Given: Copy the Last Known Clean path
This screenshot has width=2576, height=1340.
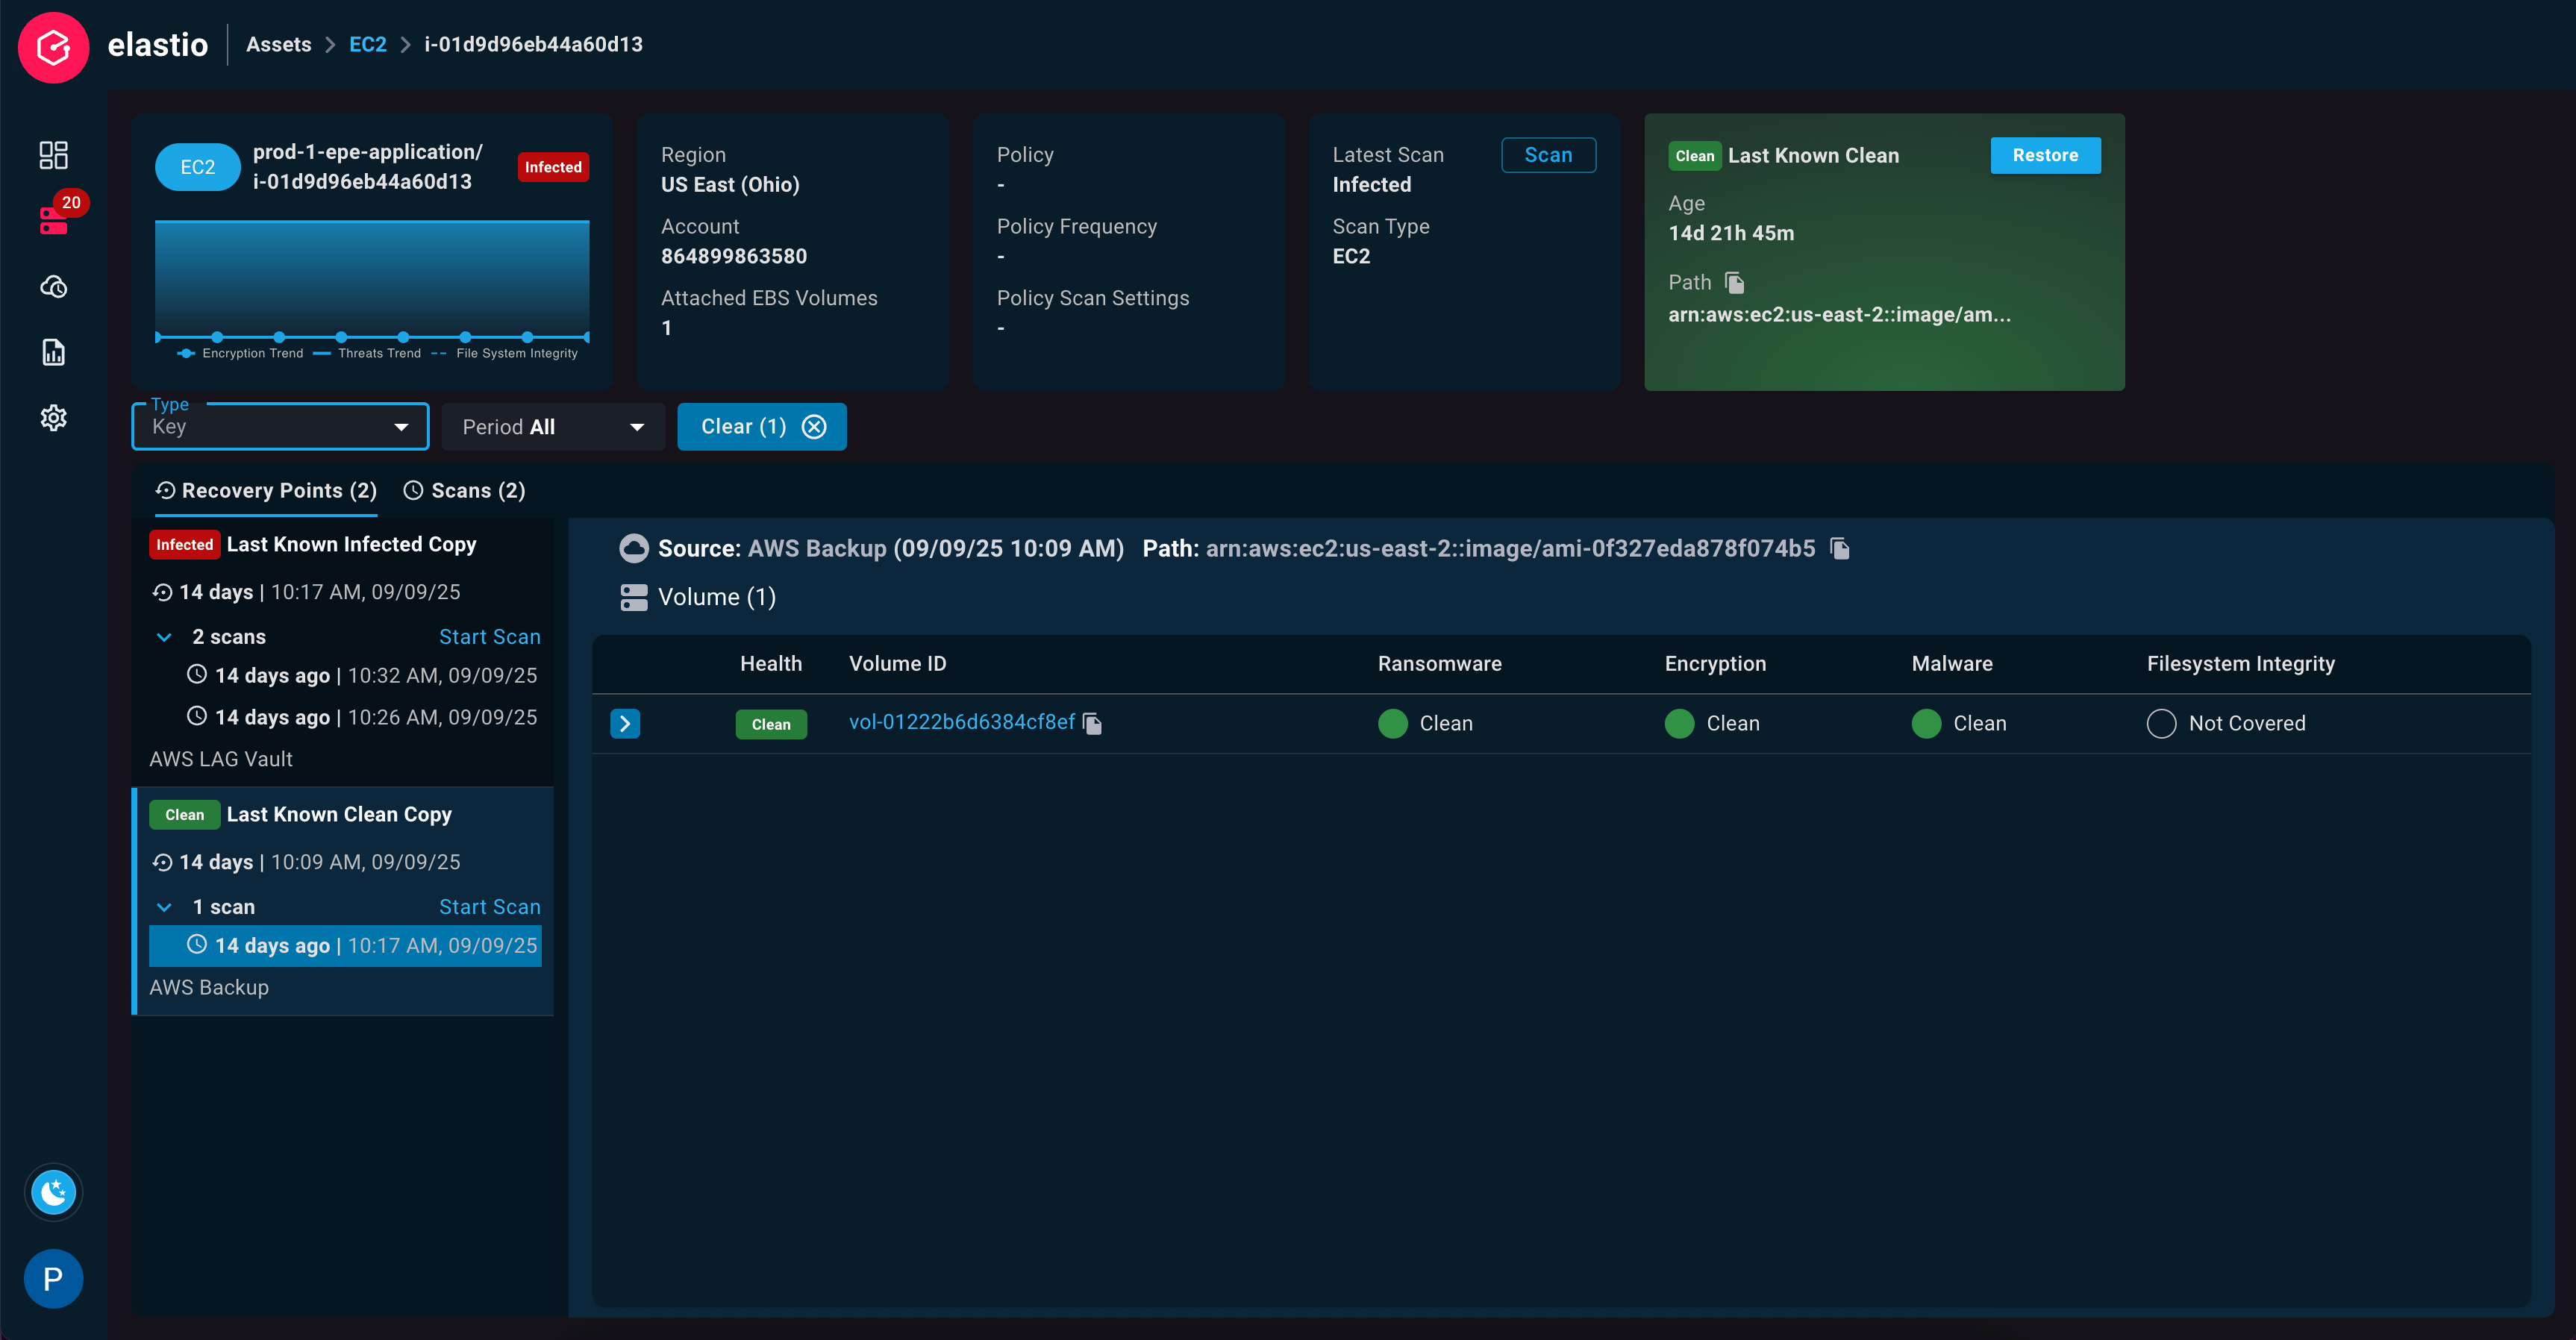Looking at the screenshot, I should (1735, 283).
